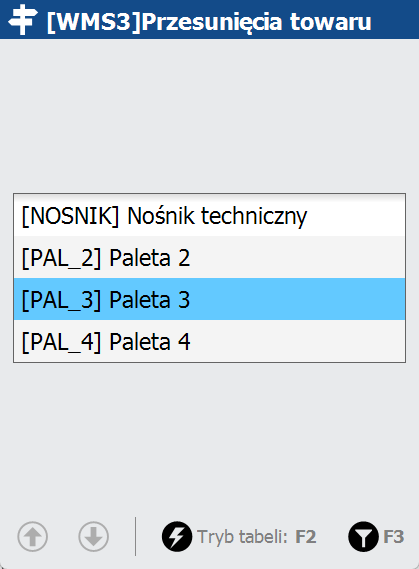Image resolution: width=419 pixels, height=569 pixels.
Task: Click the F2 shortcut label
Action: pos(305,537)
